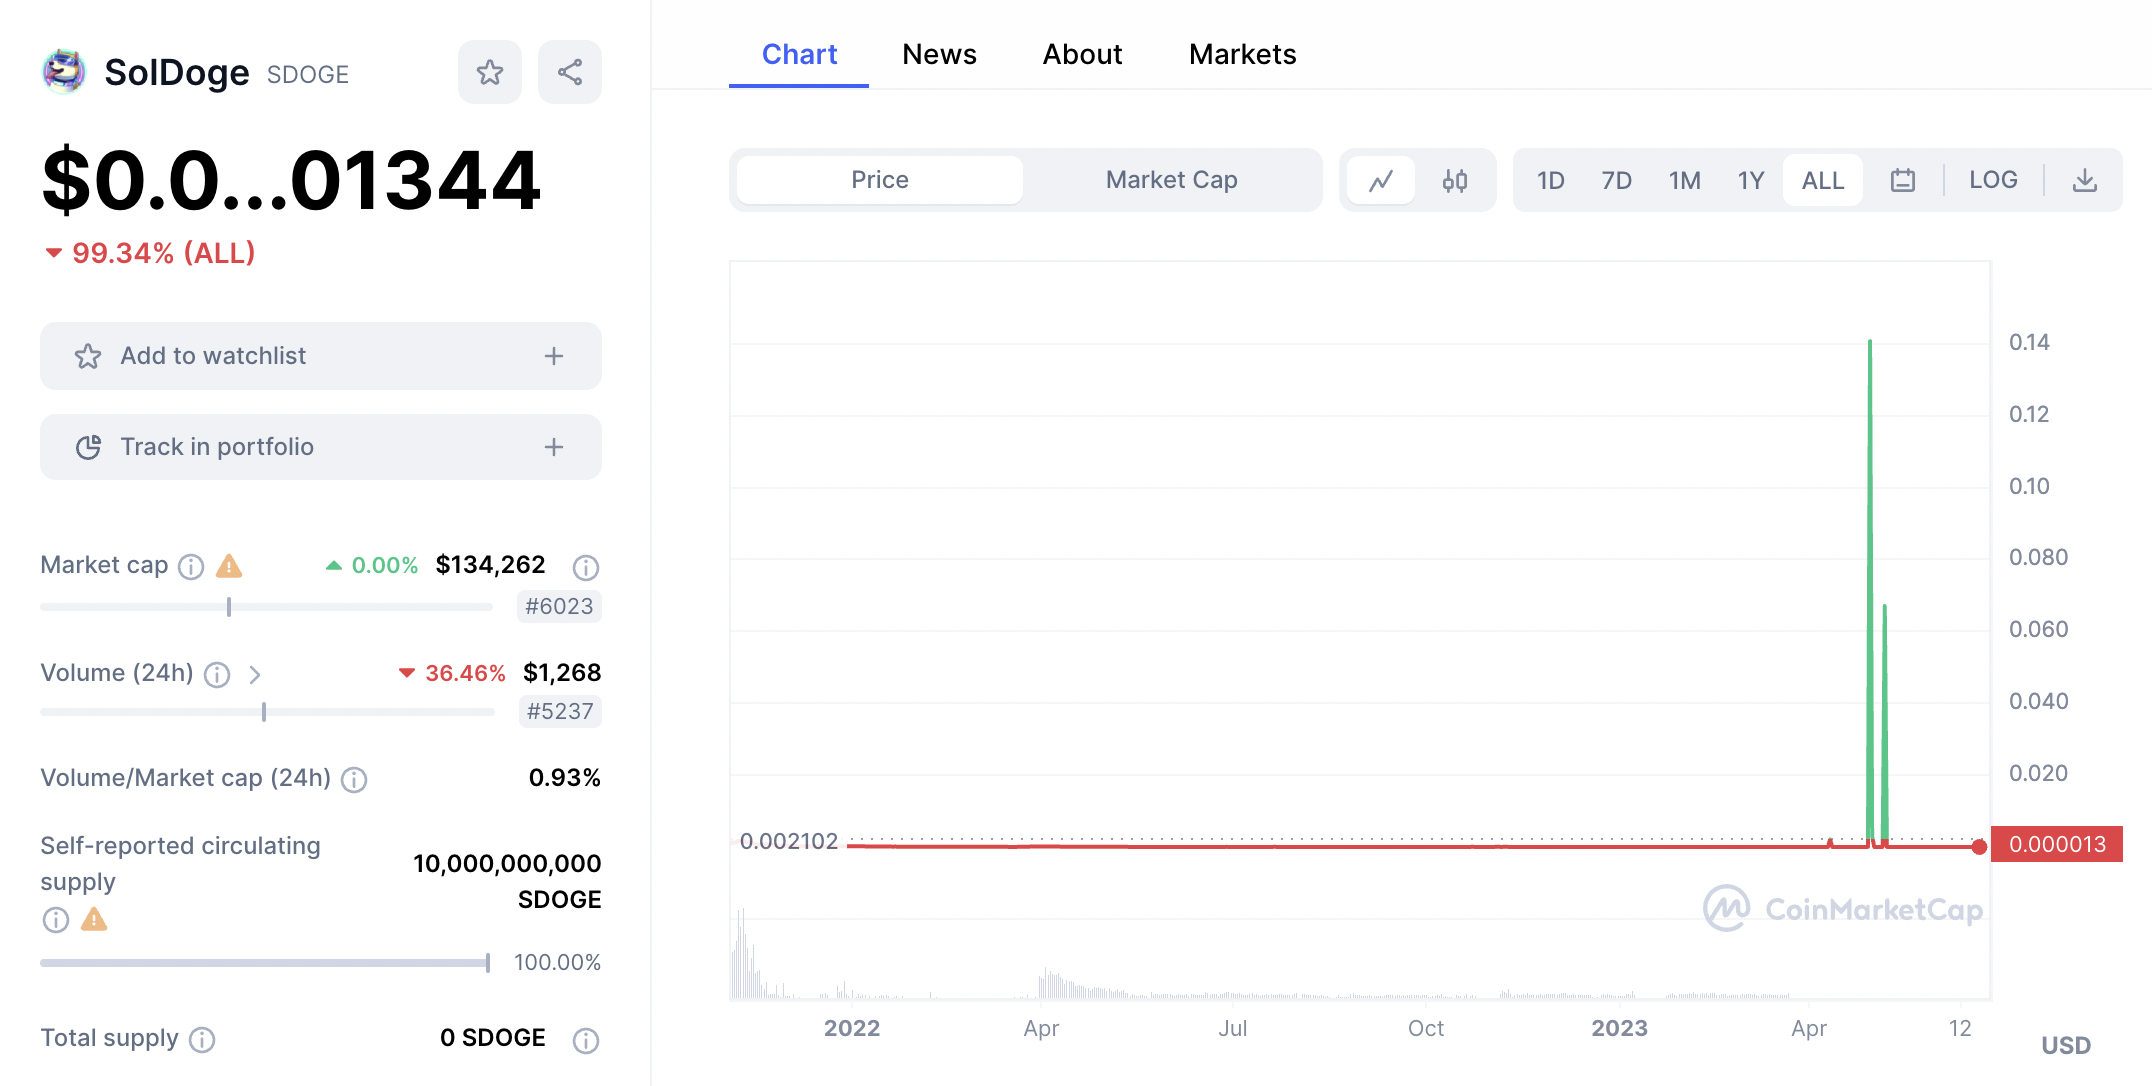This screenshot has height=1086, width=2152.
Task: Click the Market cap progress slider bar
Action: pos(267,607)
